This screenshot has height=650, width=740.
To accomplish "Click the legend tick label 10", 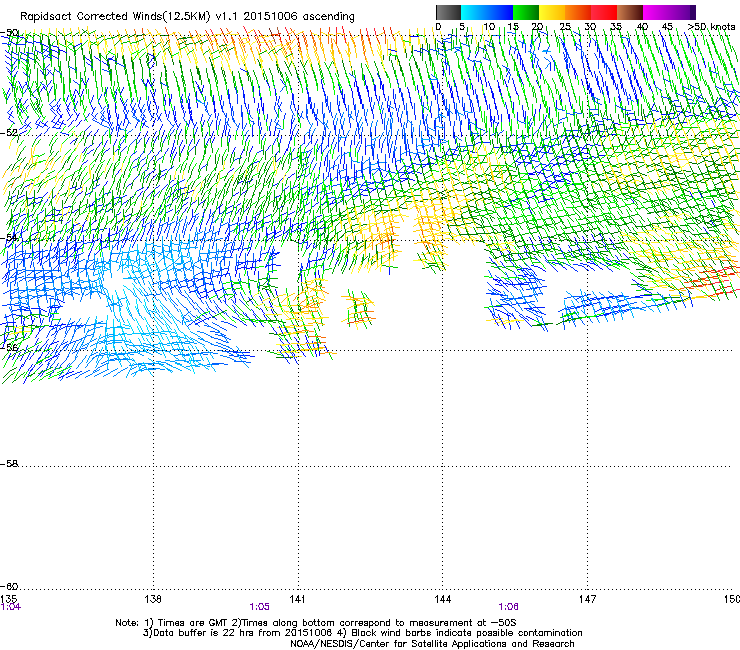I will coord(489,27).
